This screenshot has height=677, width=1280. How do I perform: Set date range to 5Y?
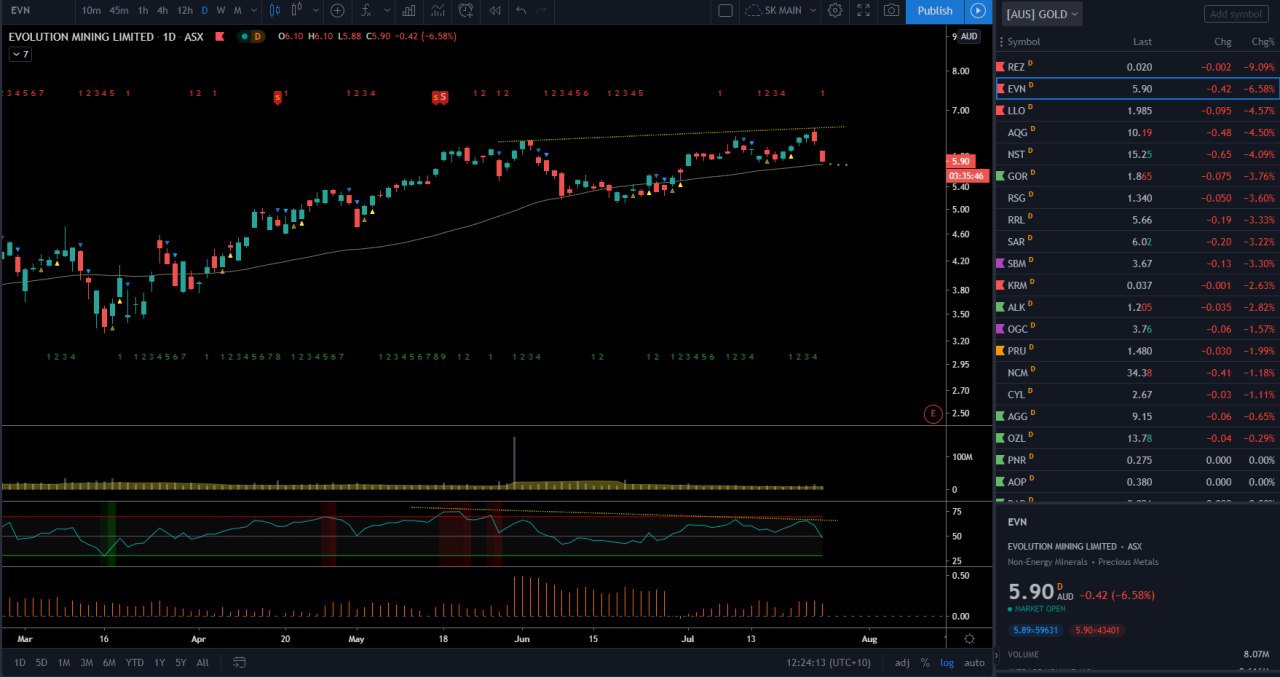[181, 662]
